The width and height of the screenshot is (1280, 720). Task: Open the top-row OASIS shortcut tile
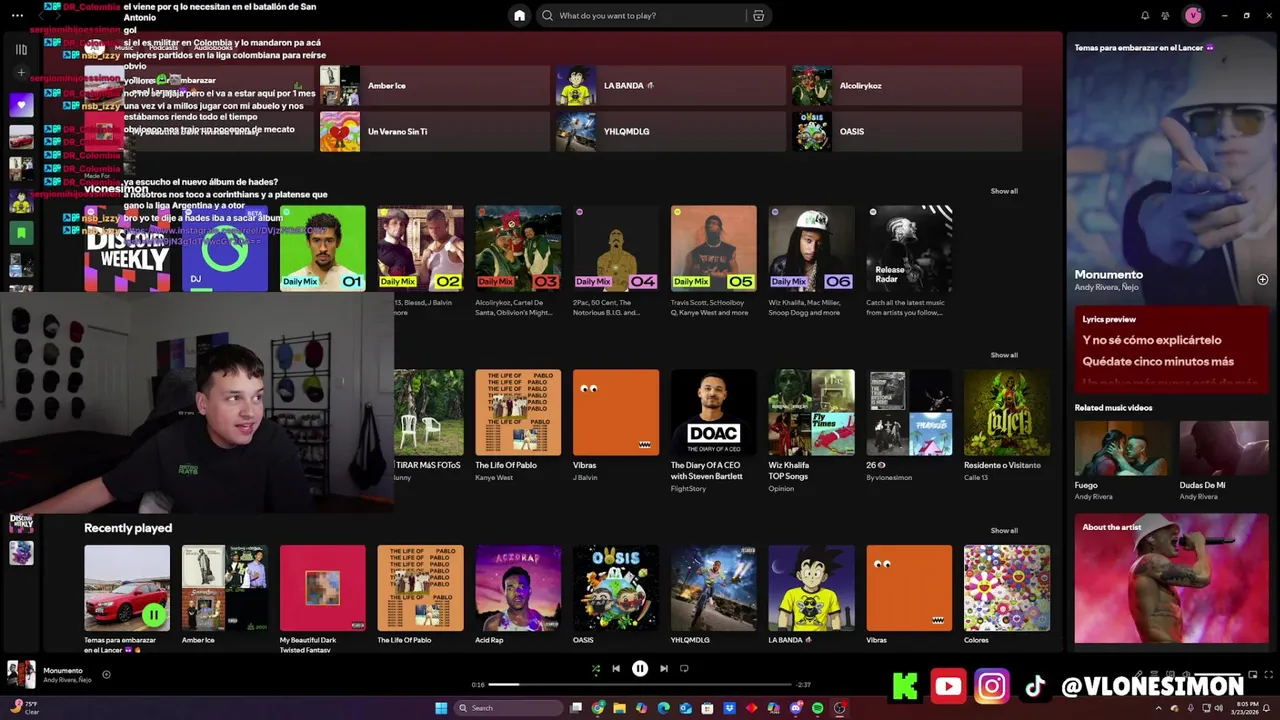[x=906, y=131]
